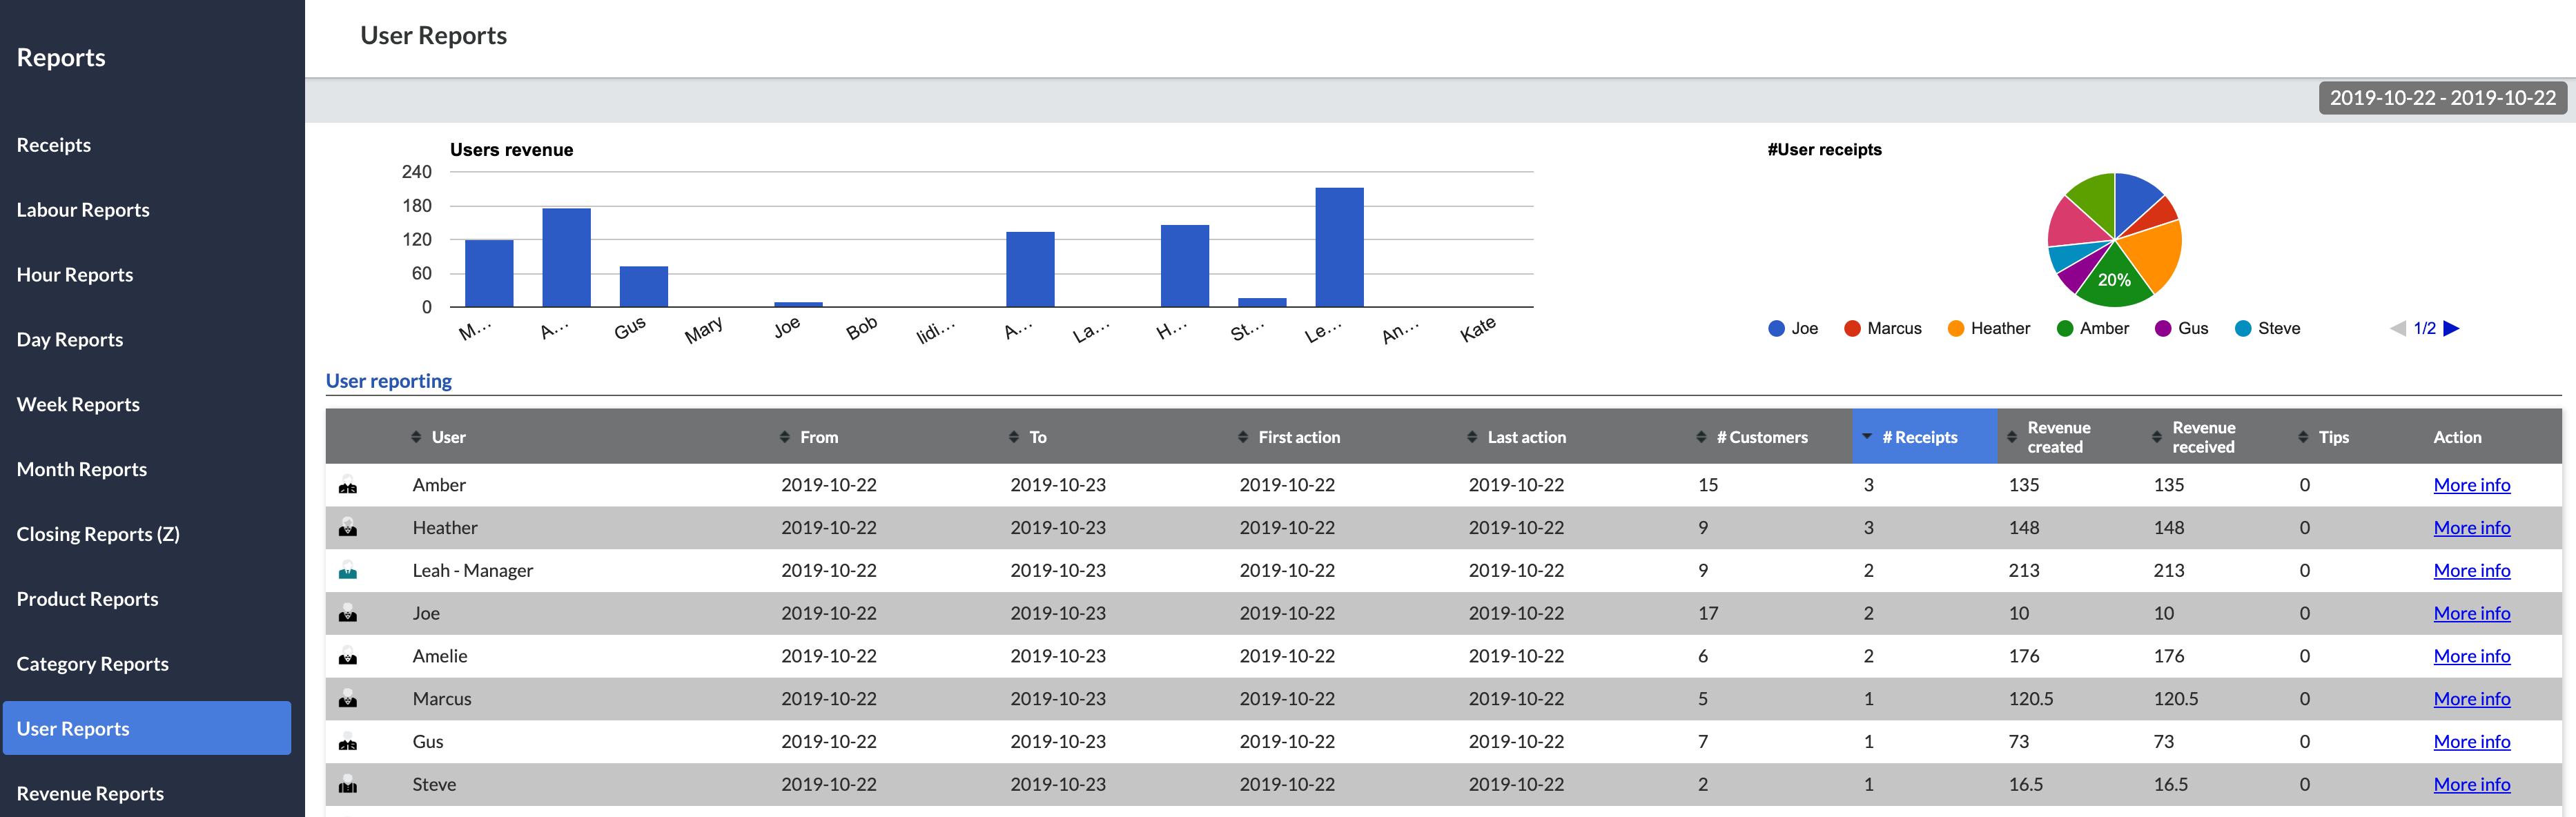
Task: Open More info for Leah - Manager
Action: 2471,571
